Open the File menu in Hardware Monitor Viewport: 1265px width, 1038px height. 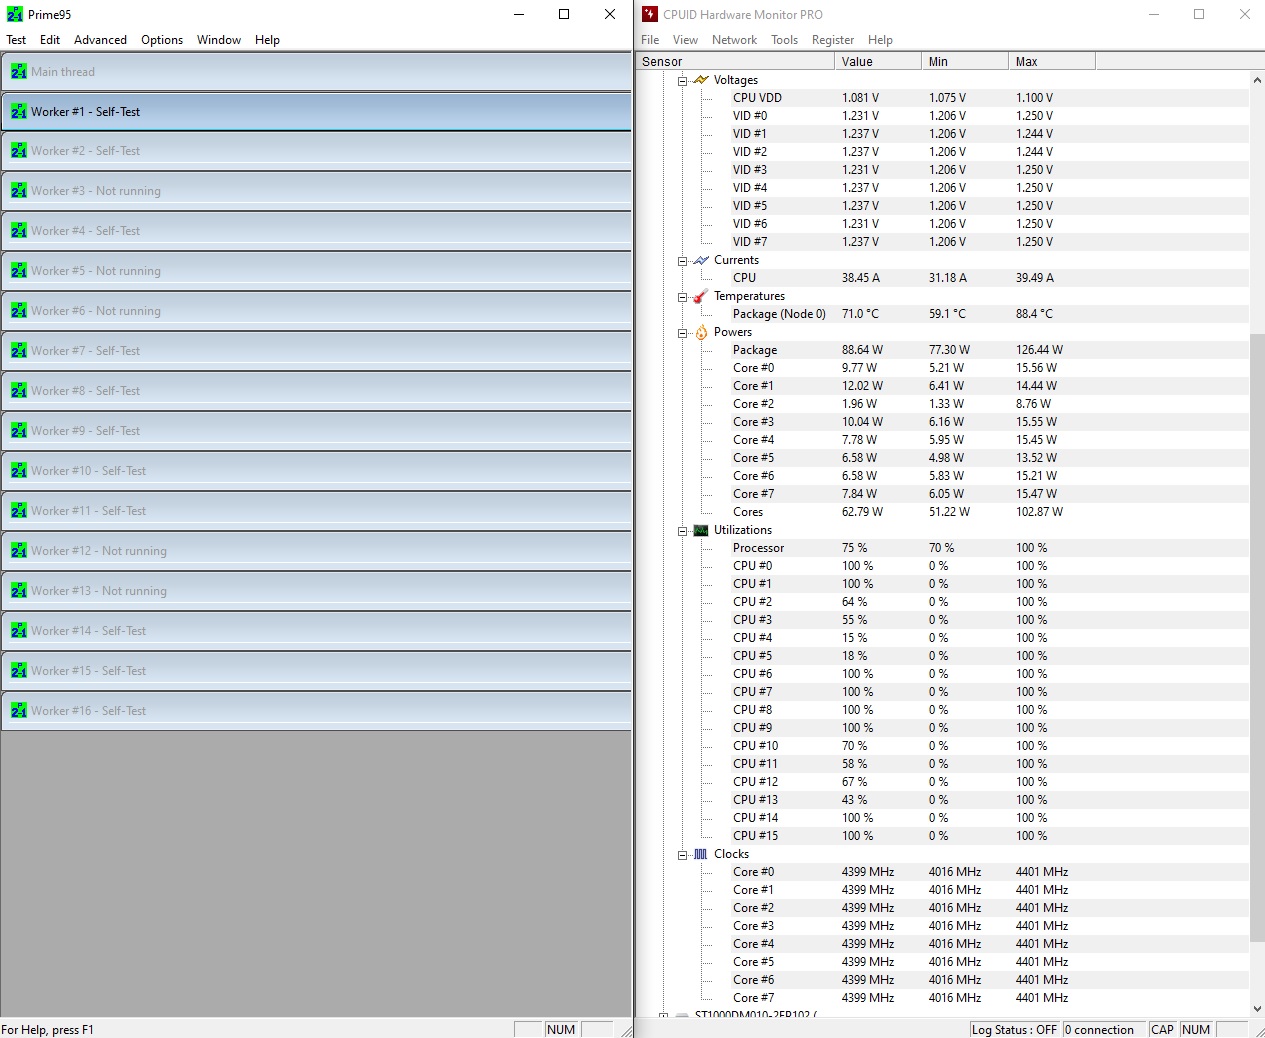click(x=650, y=40)
